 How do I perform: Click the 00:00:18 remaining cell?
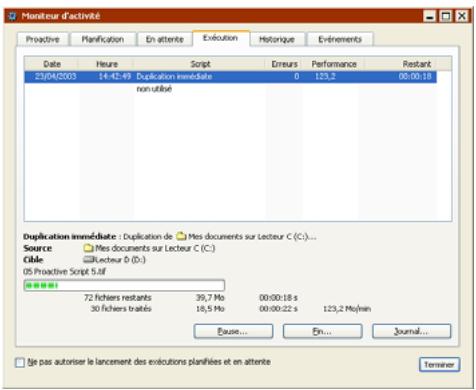[x=415, y=77]
